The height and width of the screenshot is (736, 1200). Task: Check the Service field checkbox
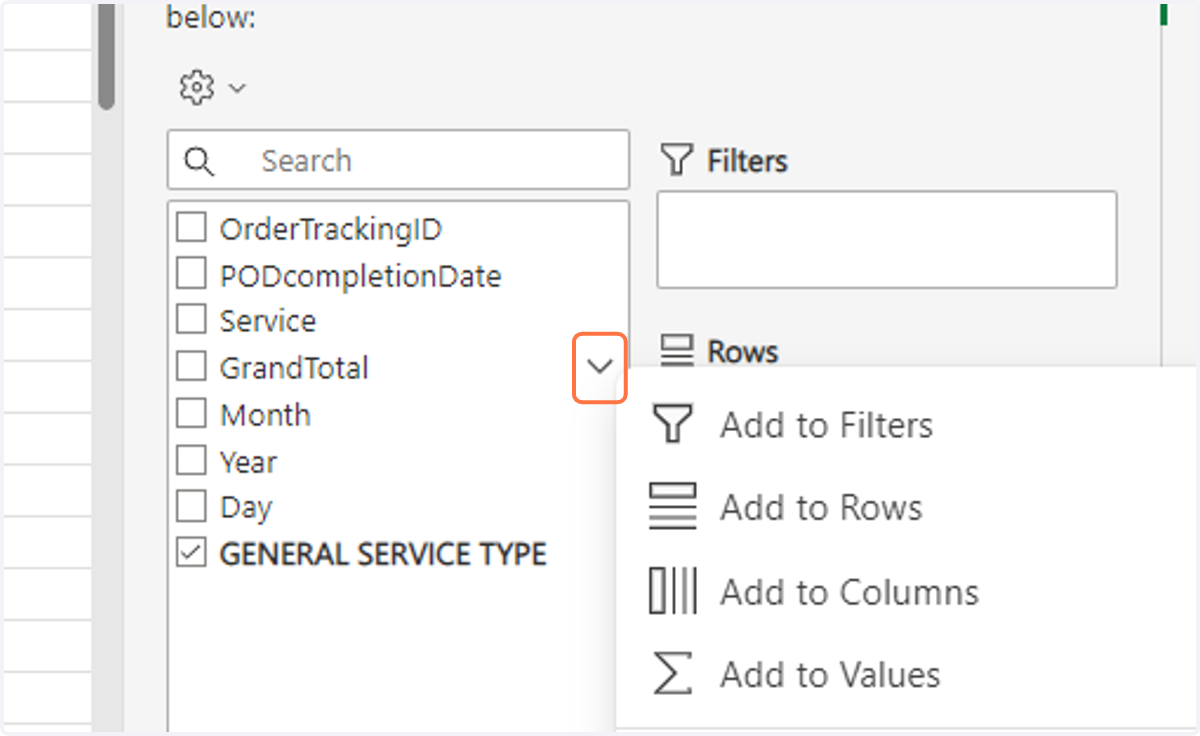point(190,320)
